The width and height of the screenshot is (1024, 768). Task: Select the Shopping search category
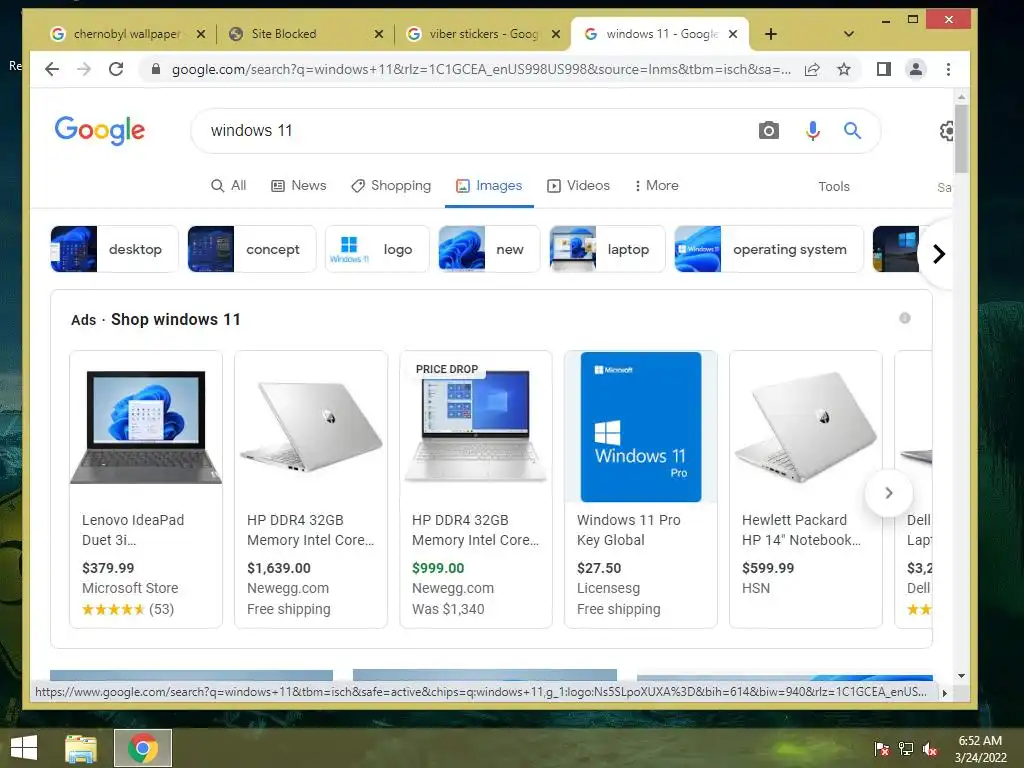(391, 186)
